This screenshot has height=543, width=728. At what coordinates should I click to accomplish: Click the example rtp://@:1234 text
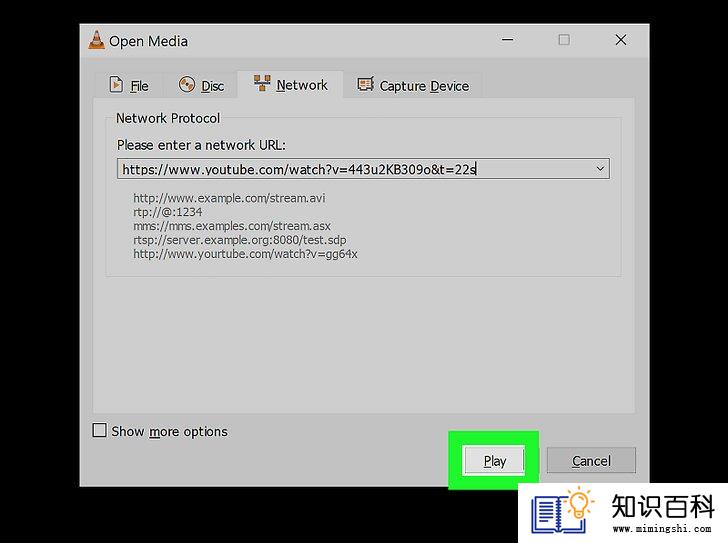click(x=168, y=212)
